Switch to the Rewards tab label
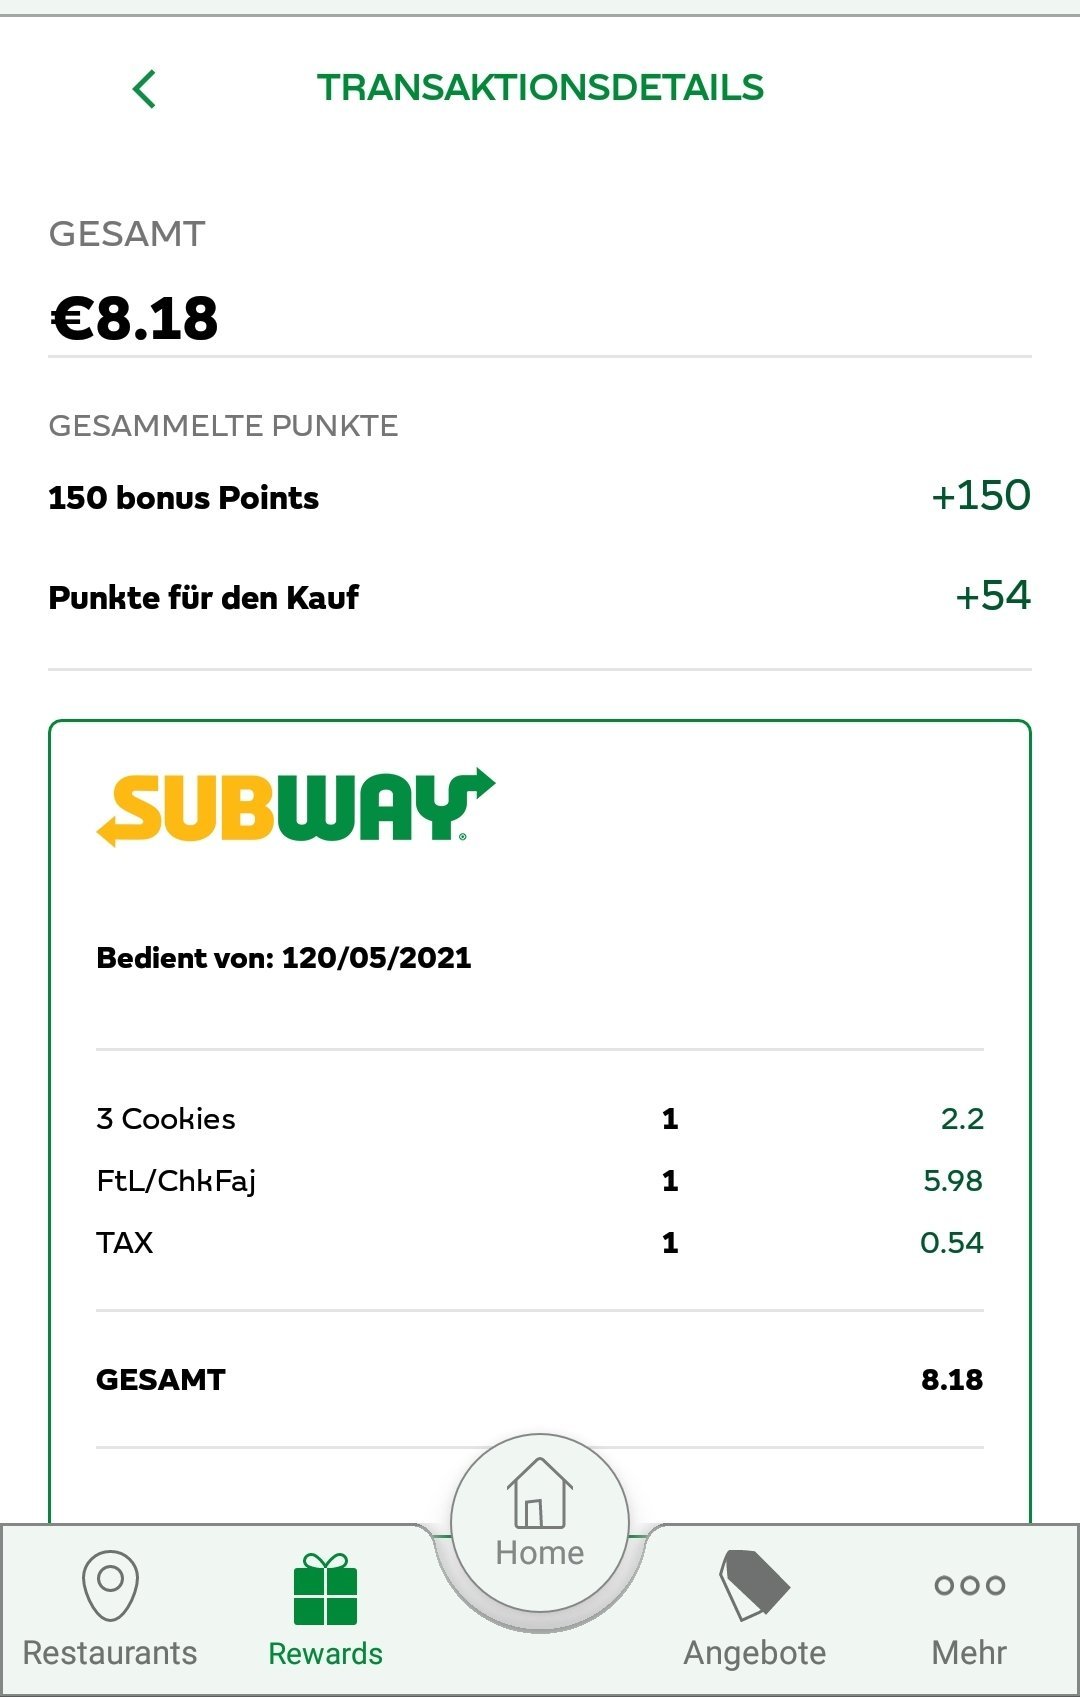Viewport: 1080px width, 1697px height. pos(325,1654)
